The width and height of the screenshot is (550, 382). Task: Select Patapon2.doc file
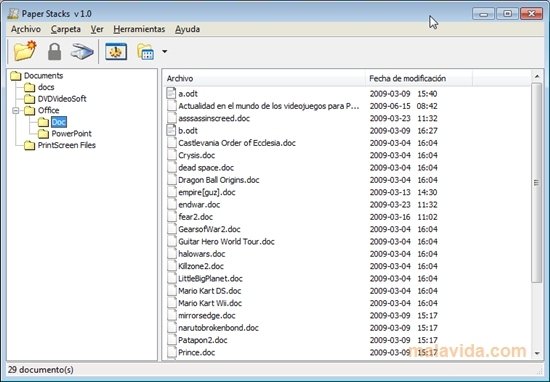point(202,340)
